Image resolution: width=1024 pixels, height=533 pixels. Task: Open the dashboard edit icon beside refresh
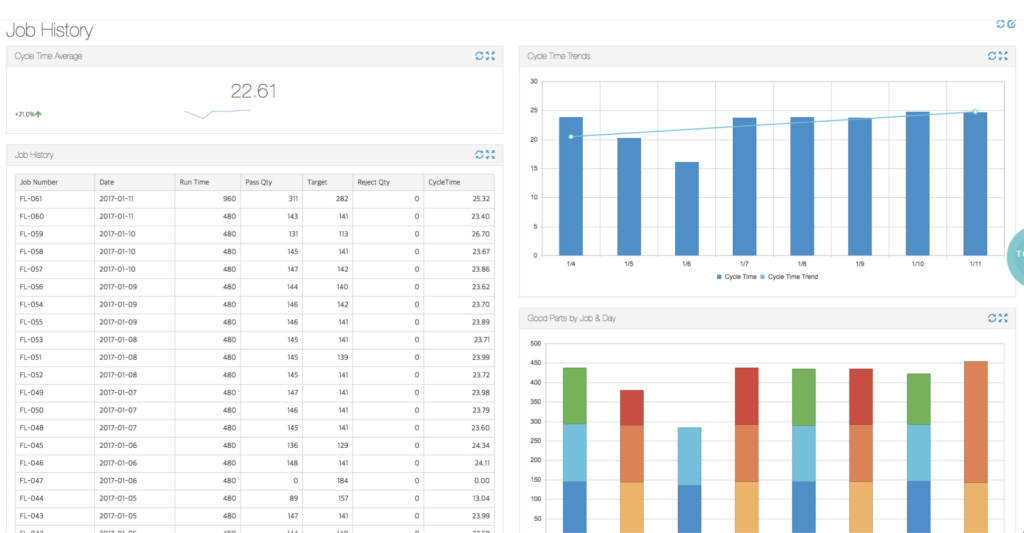point(1011,24)
